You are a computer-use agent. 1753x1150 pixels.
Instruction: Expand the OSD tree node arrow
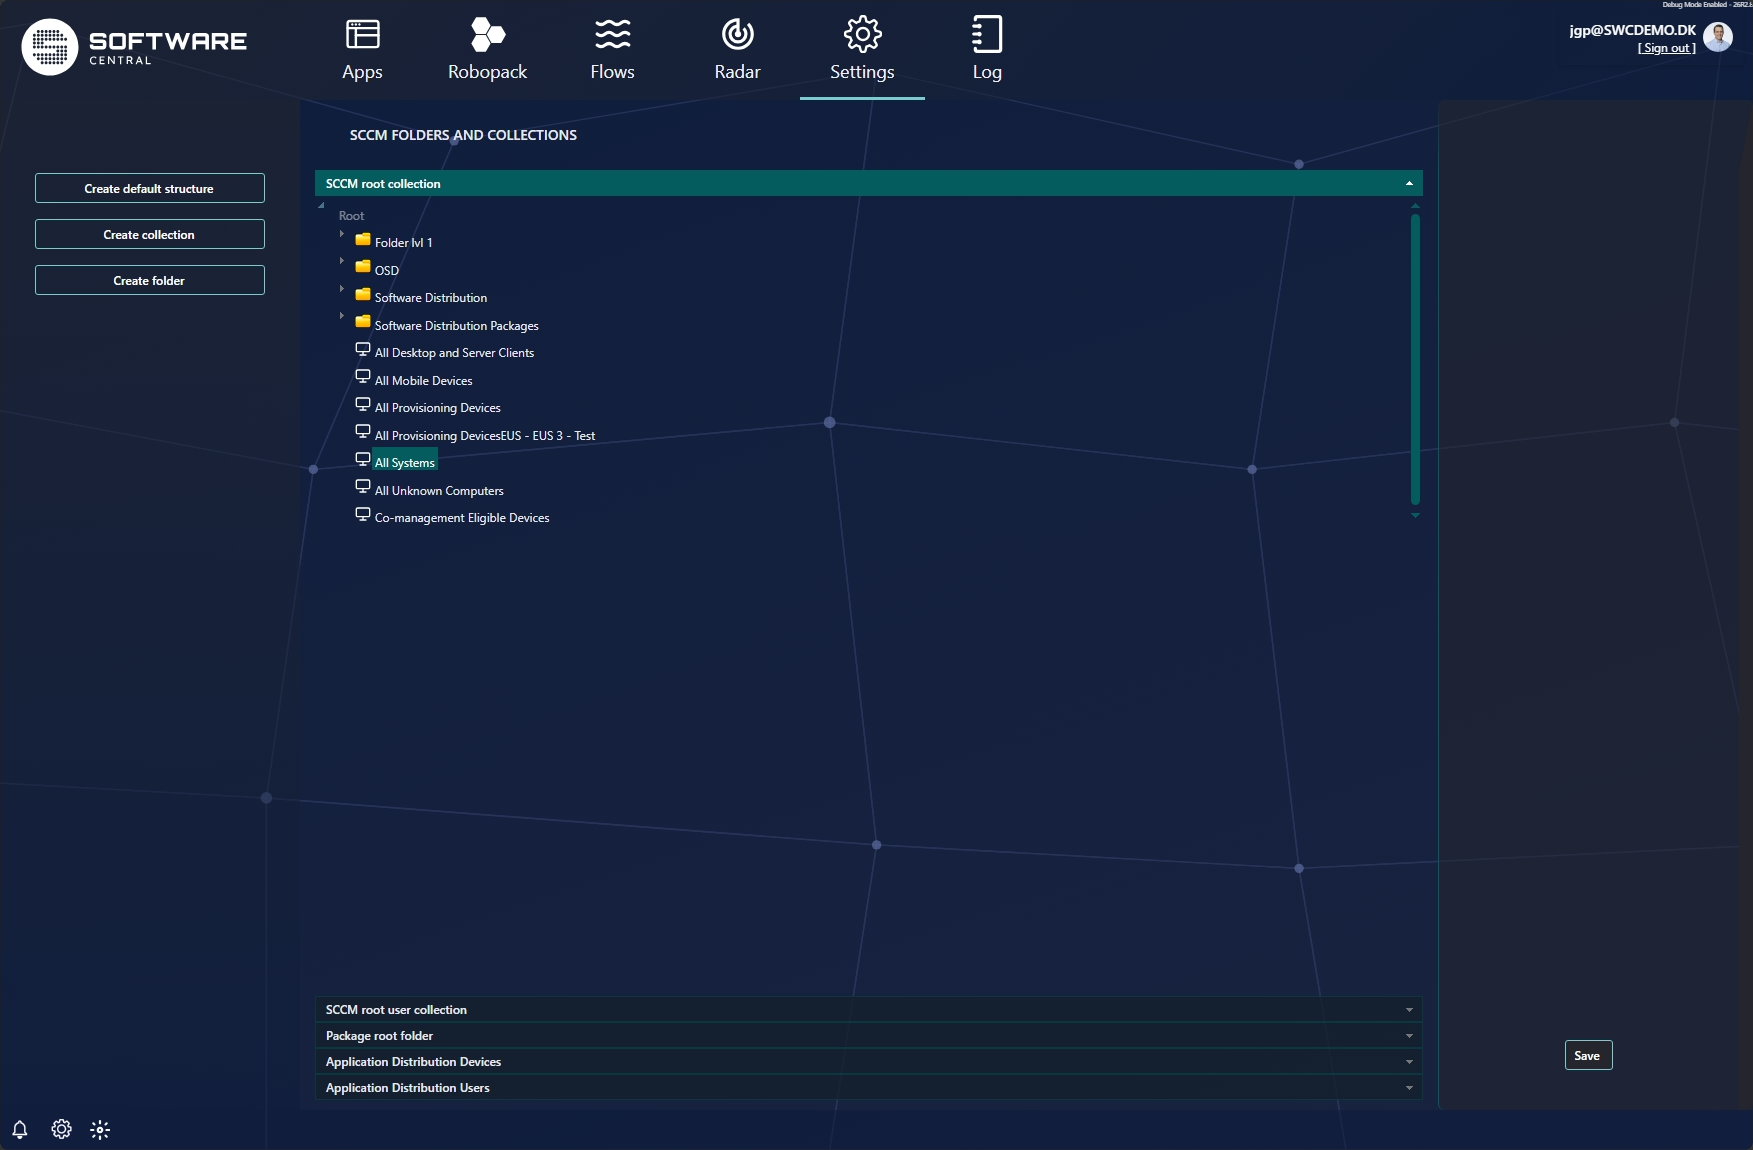pos(342,261)
